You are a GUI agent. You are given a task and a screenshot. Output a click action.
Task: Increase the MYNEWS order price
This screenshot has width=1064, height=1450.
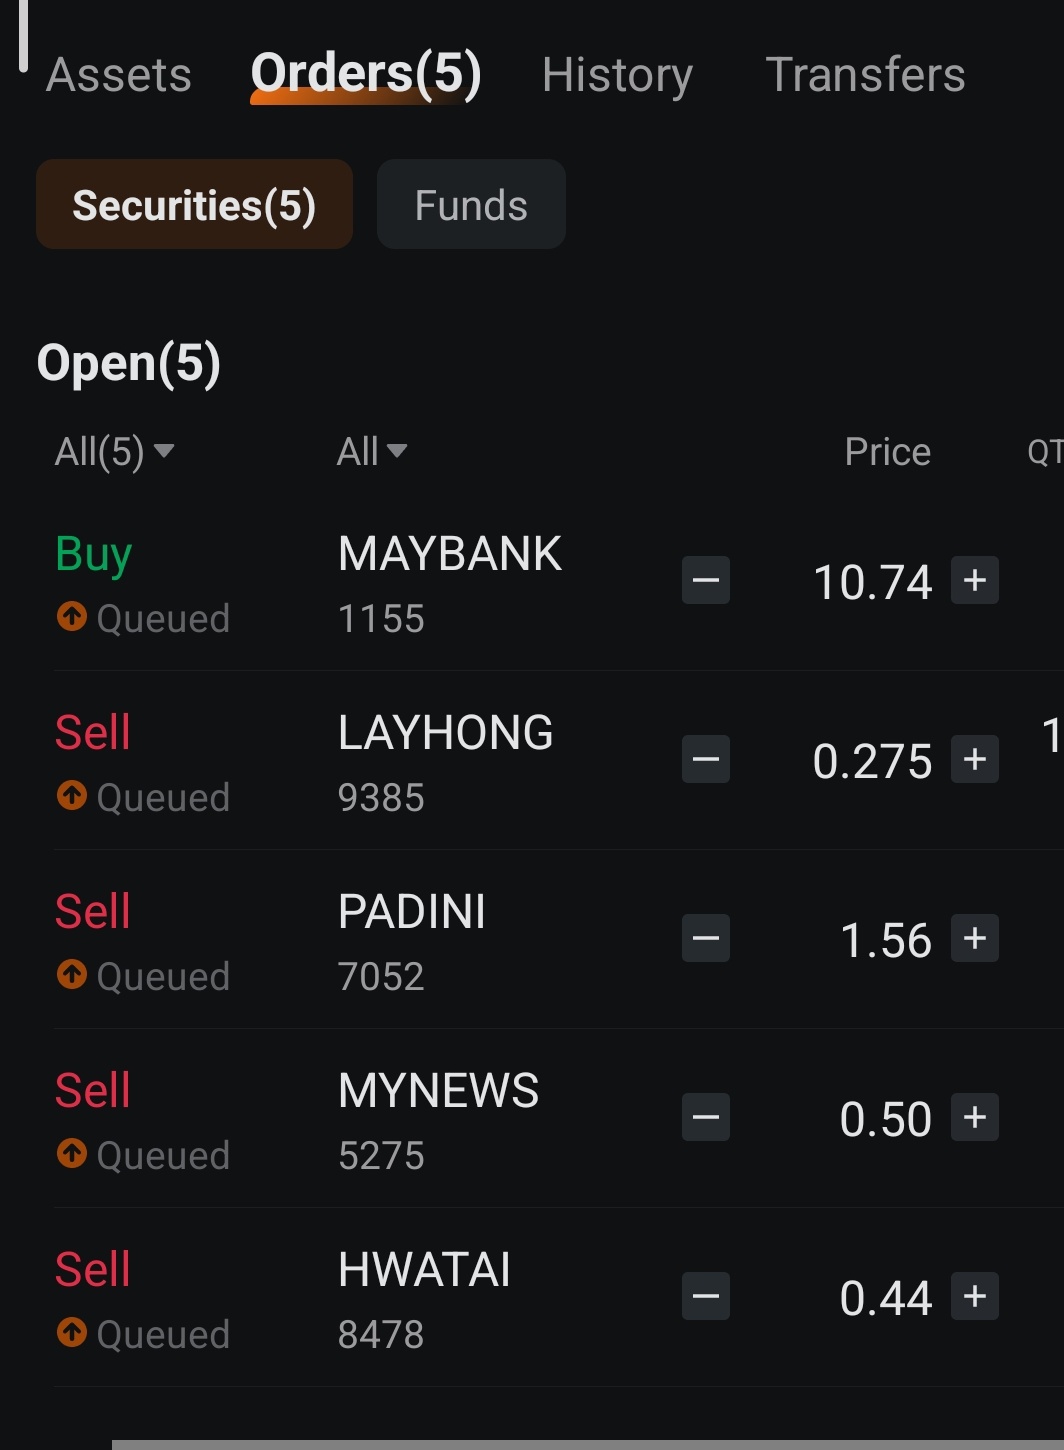tap(975, 1117)
